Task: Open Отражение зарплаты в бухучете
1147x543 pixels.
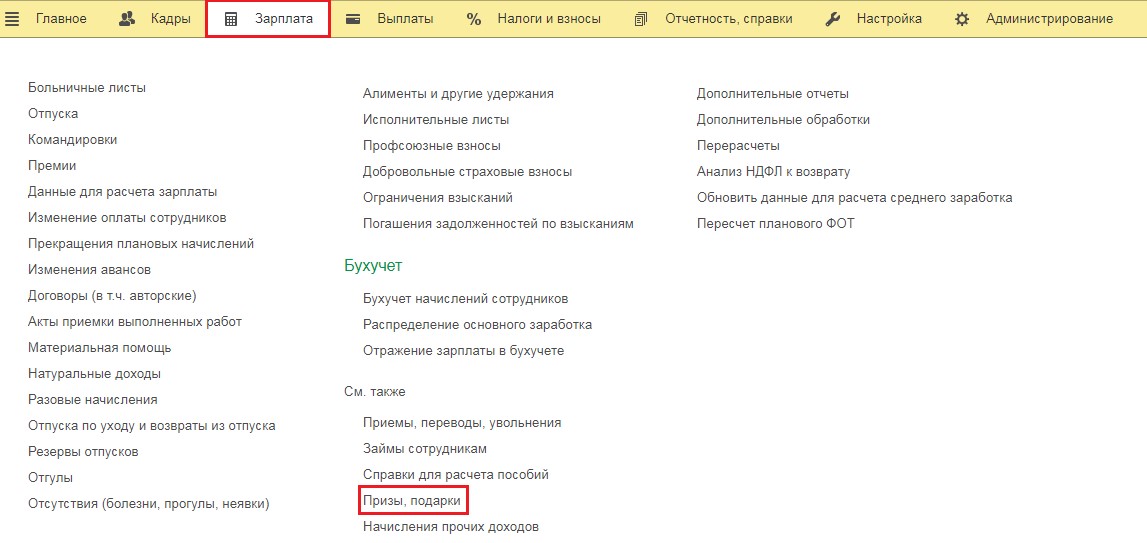Action: [464, 351]
